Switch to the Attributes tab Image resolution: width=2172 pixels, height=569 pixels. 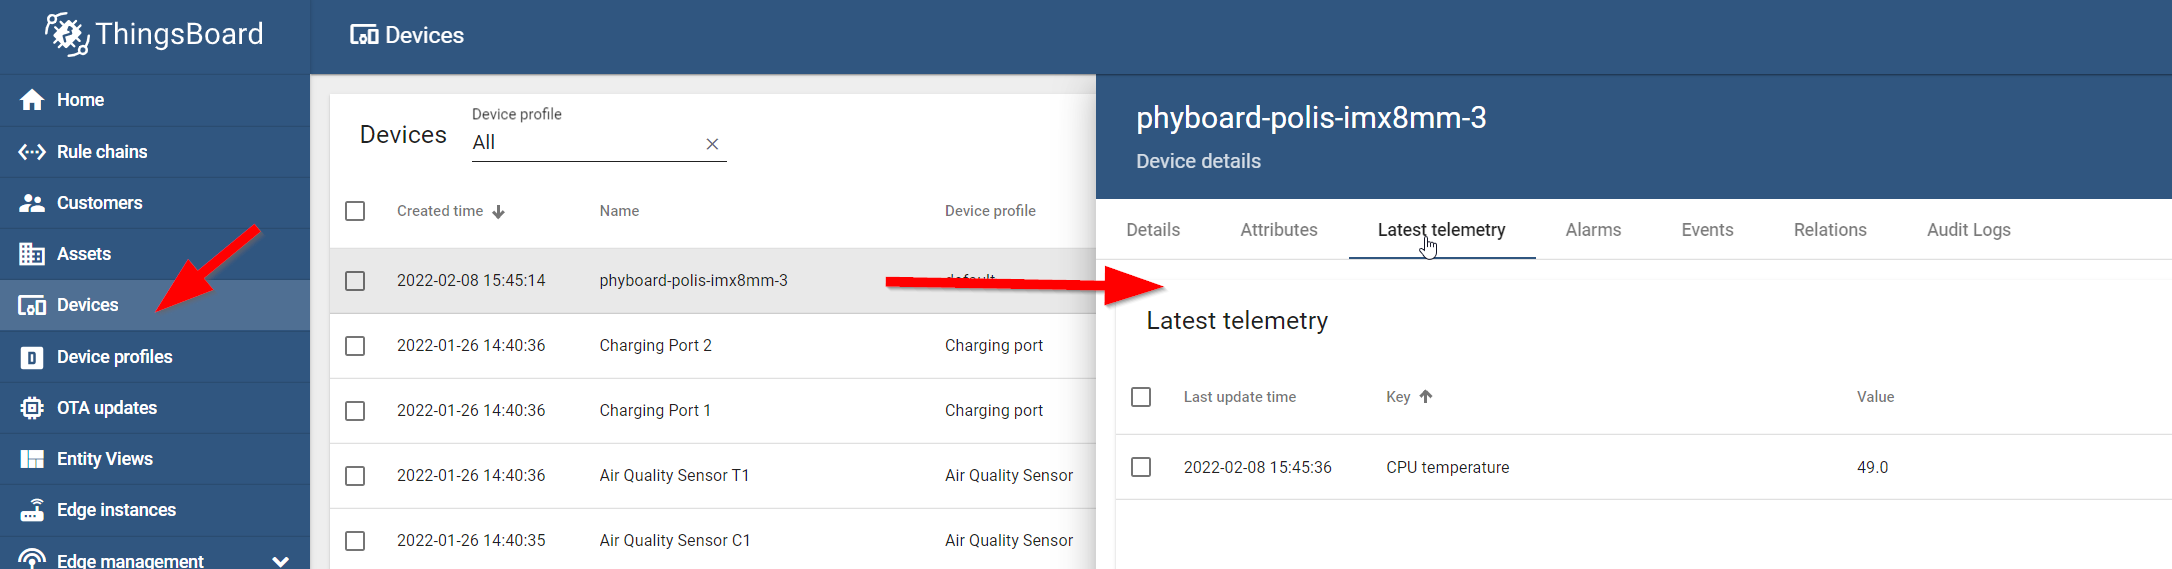coord(1279,230)
